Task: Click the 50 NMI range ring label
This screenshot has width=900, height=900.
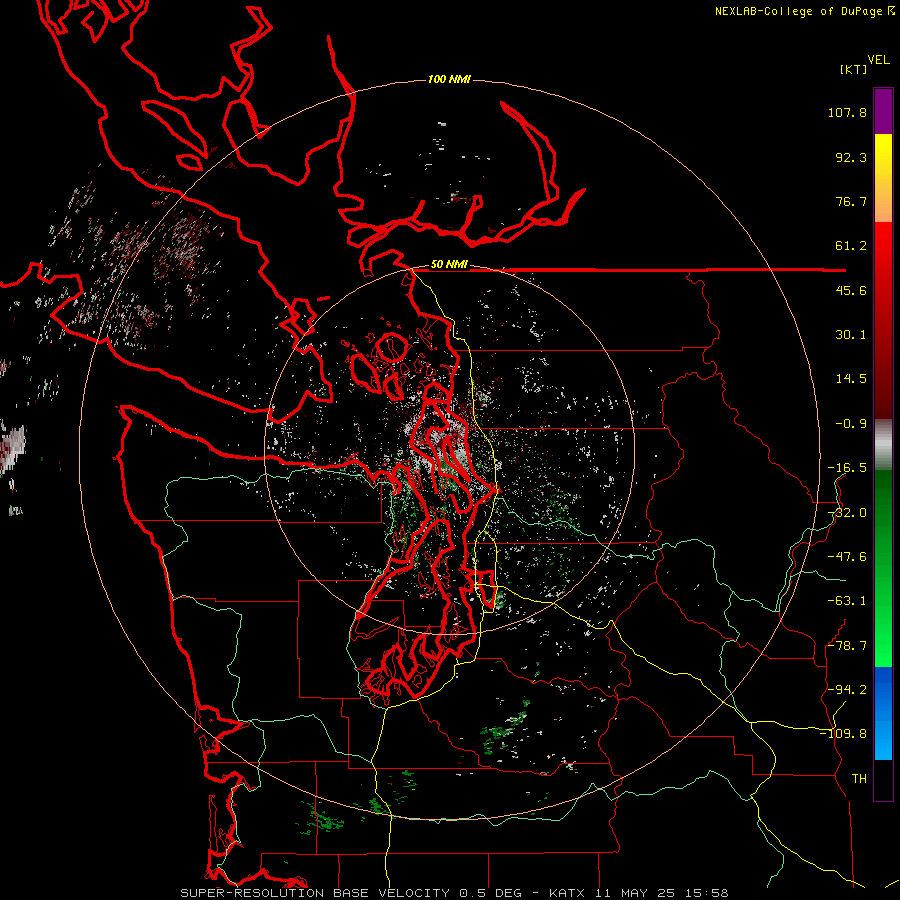Action: pos(449,265)
